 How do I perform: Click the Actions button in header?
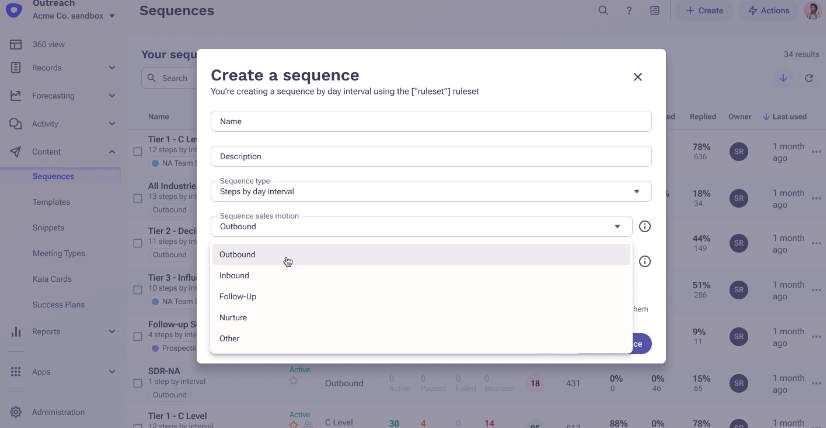click(x=769, y=11)
